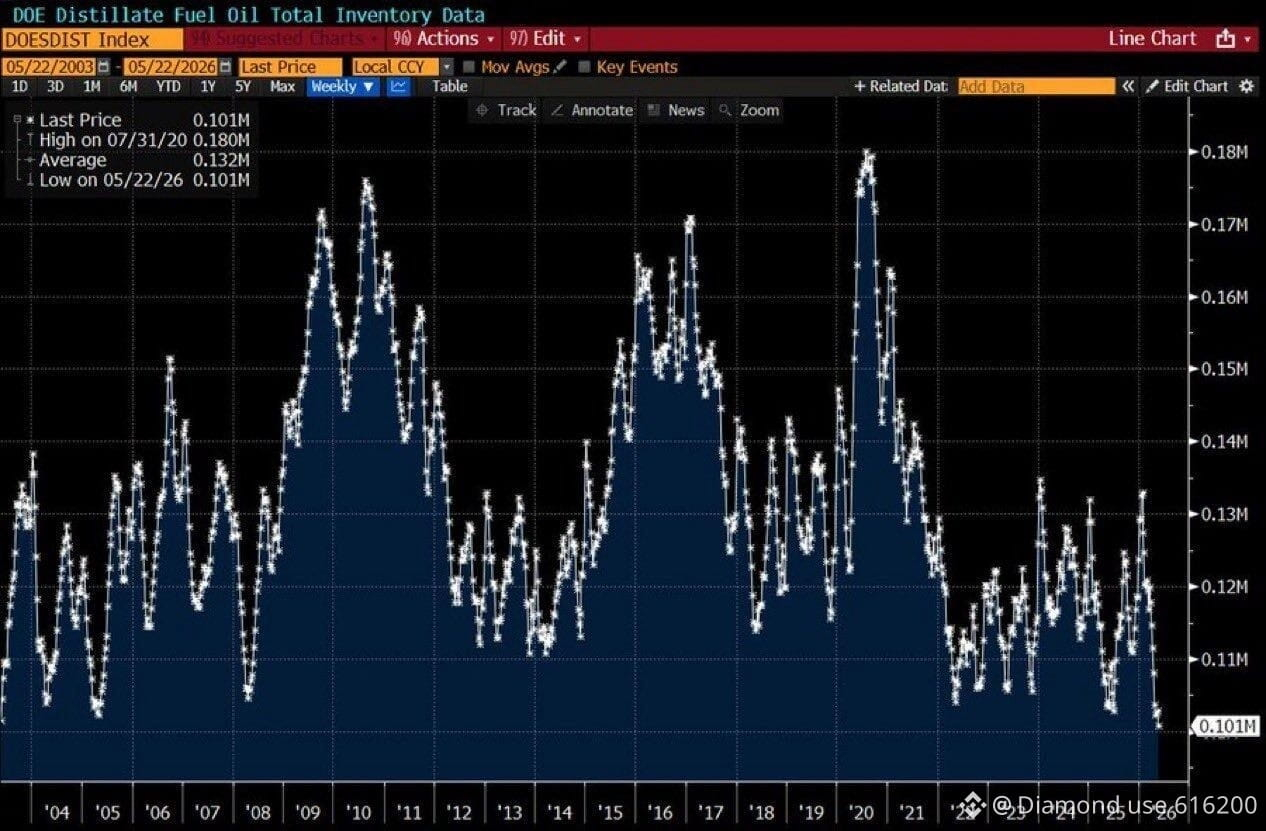Open the export chart share icon
The image size is (1266, 831).
tap(1225, 39)
